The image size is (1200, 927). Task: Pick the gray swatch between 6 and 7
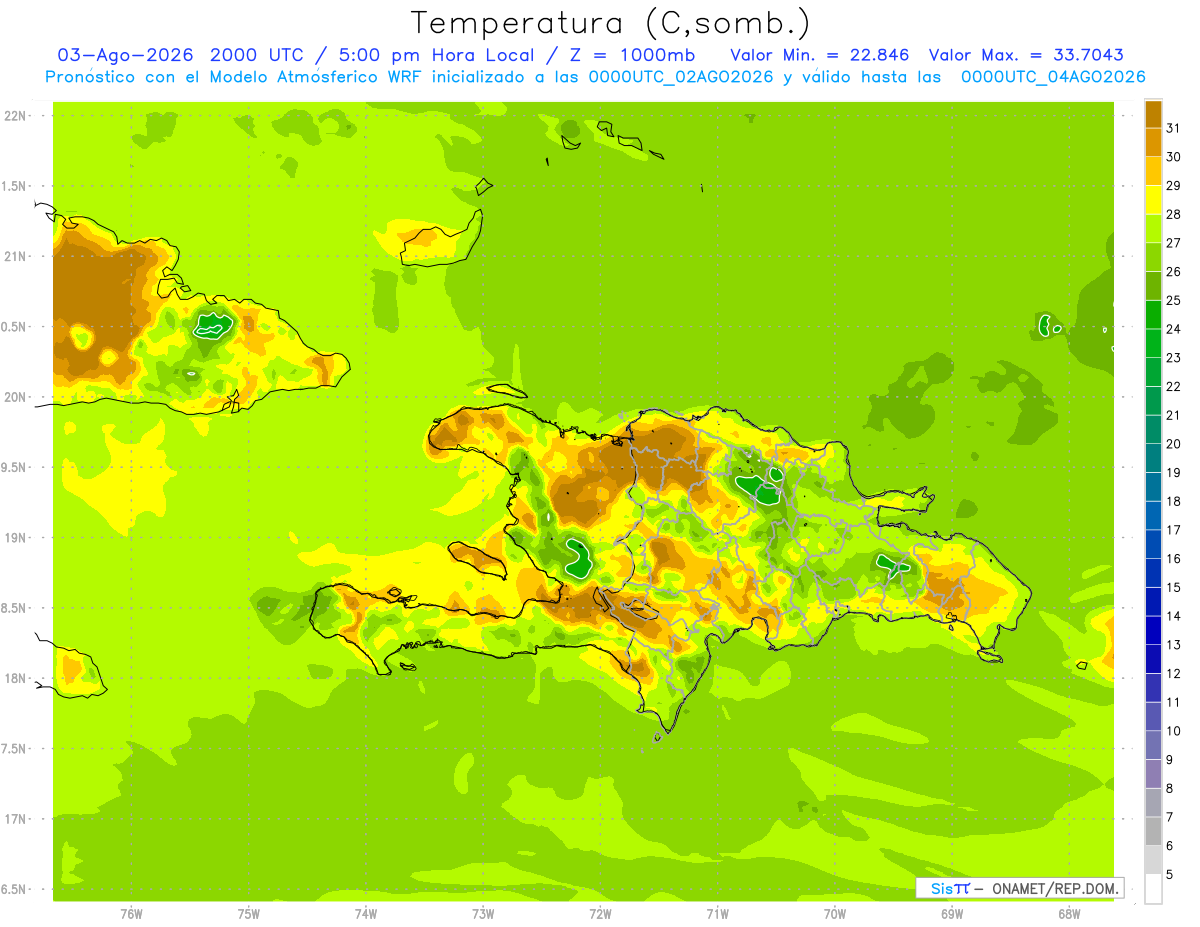click(x=1153, y=832)
